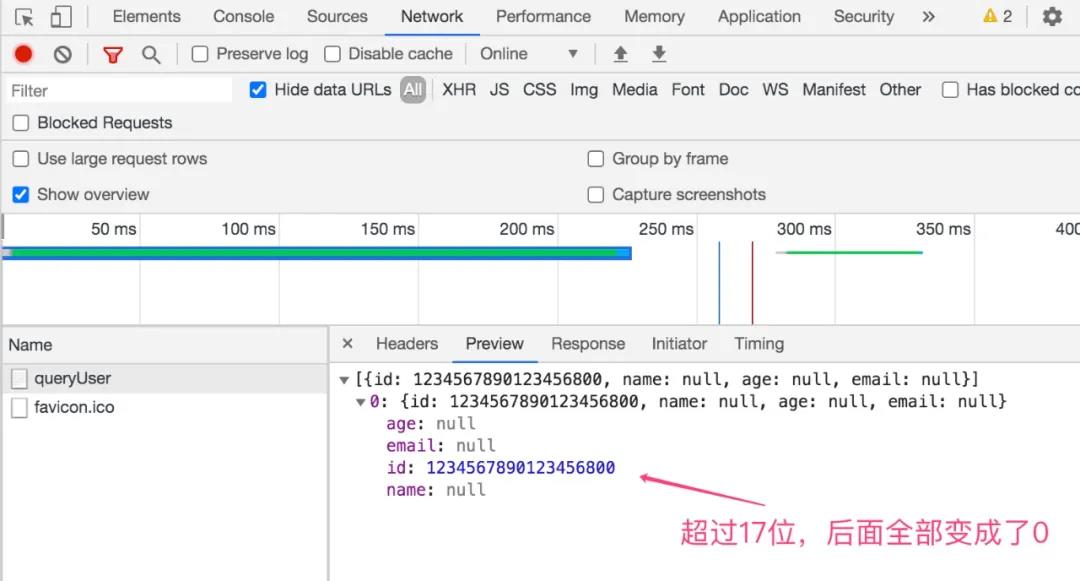Image resolution: width=1080 pixels, height=581 pixels.
Task: Switch to the Response tab
Action: (x=588, y=343)
